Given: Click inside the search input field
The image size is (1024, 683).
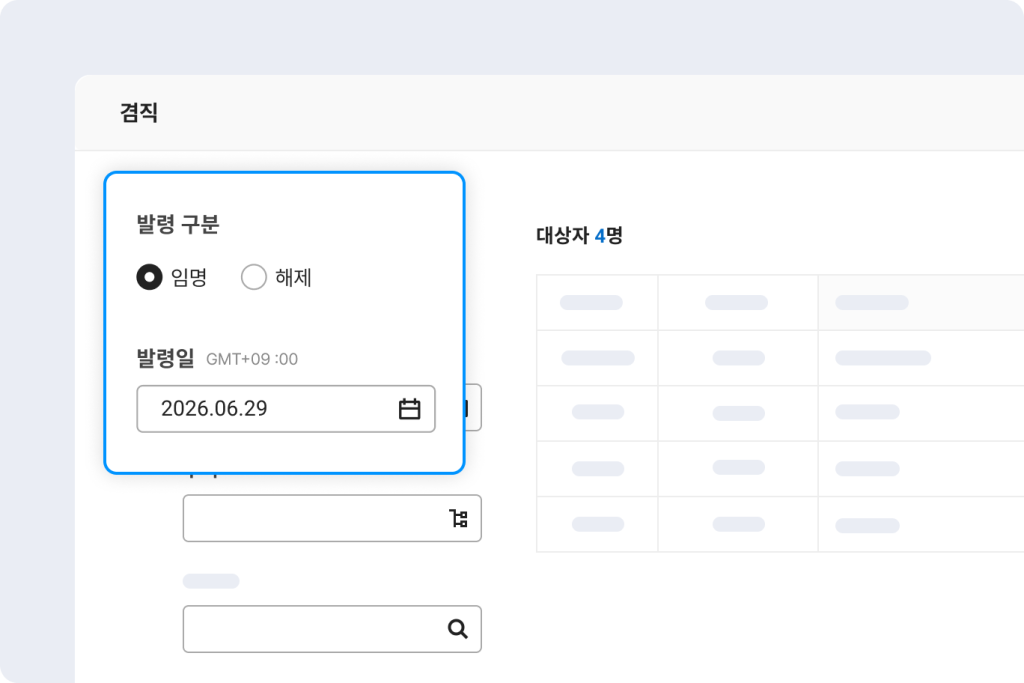Looking at the screenshot, I should pyautogui.click(x=310, y=629).
